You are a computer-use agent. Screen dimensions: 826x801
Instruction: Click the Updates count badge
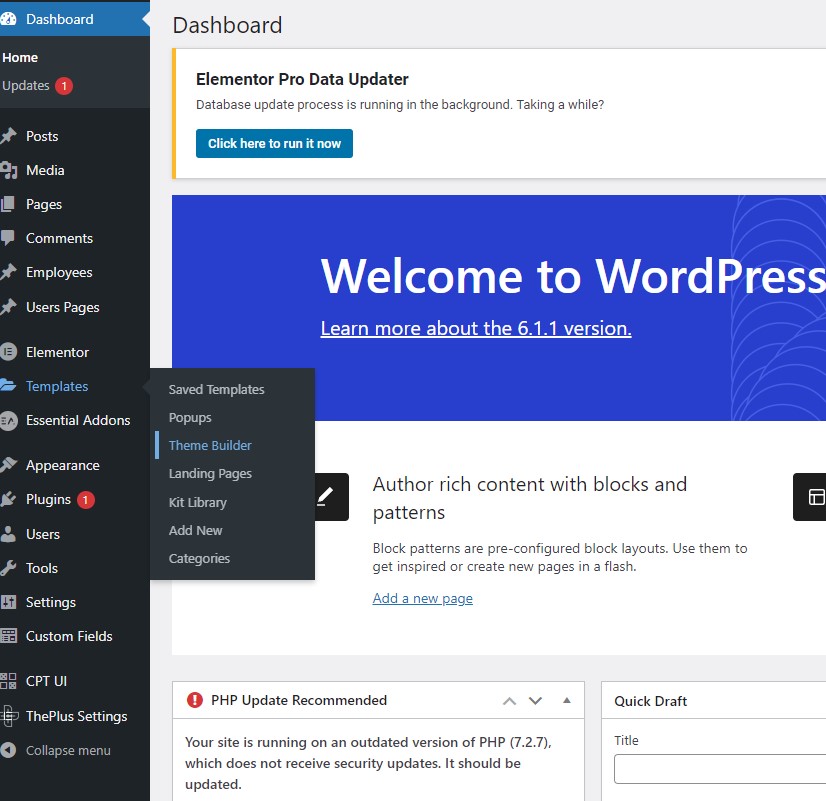[64, 85]
